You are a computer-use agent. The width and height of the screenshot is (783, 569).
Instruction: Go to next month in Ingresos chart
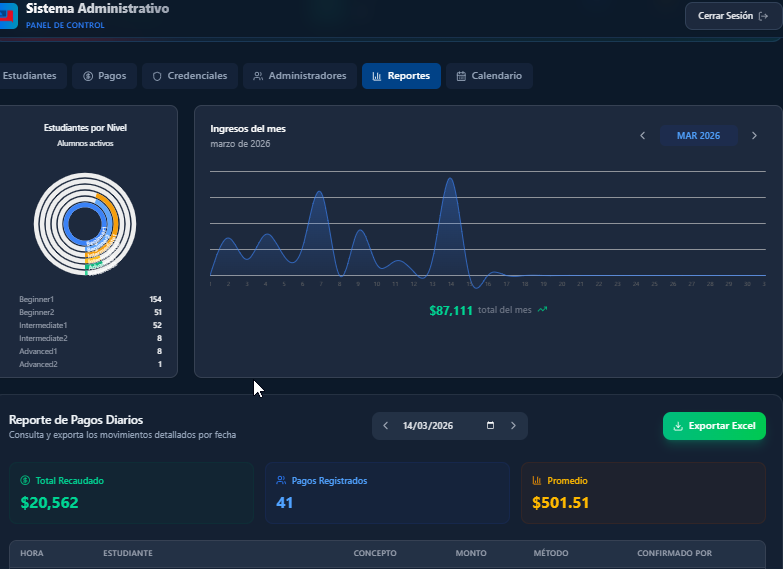(x=754, y=135)
